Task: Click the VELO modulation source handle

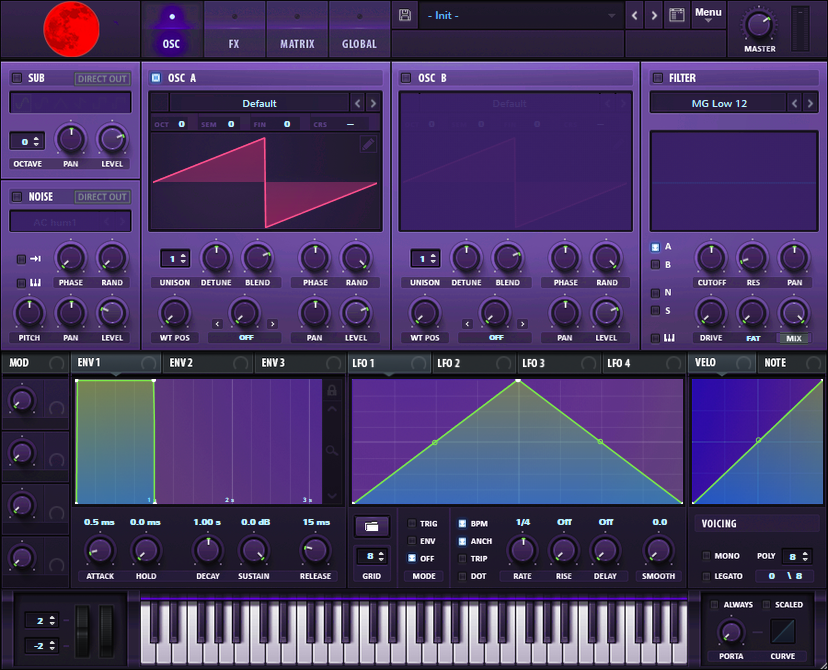Action: coord(744,363)
